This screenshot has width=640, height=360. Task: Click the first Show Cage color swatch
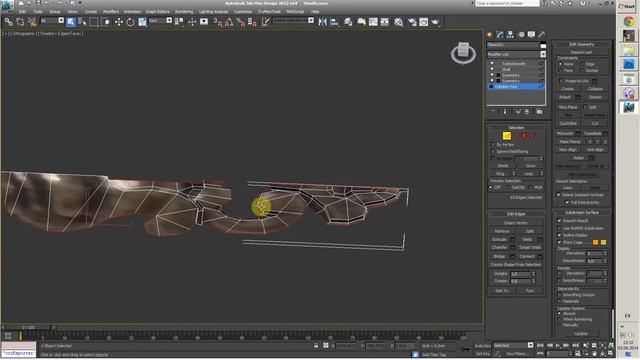596,242
